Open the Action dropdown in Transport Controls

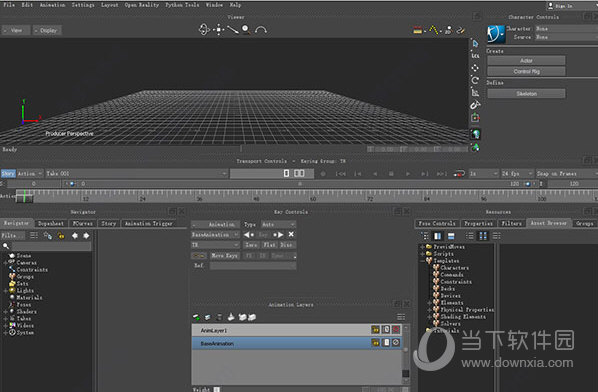(30, 174)
